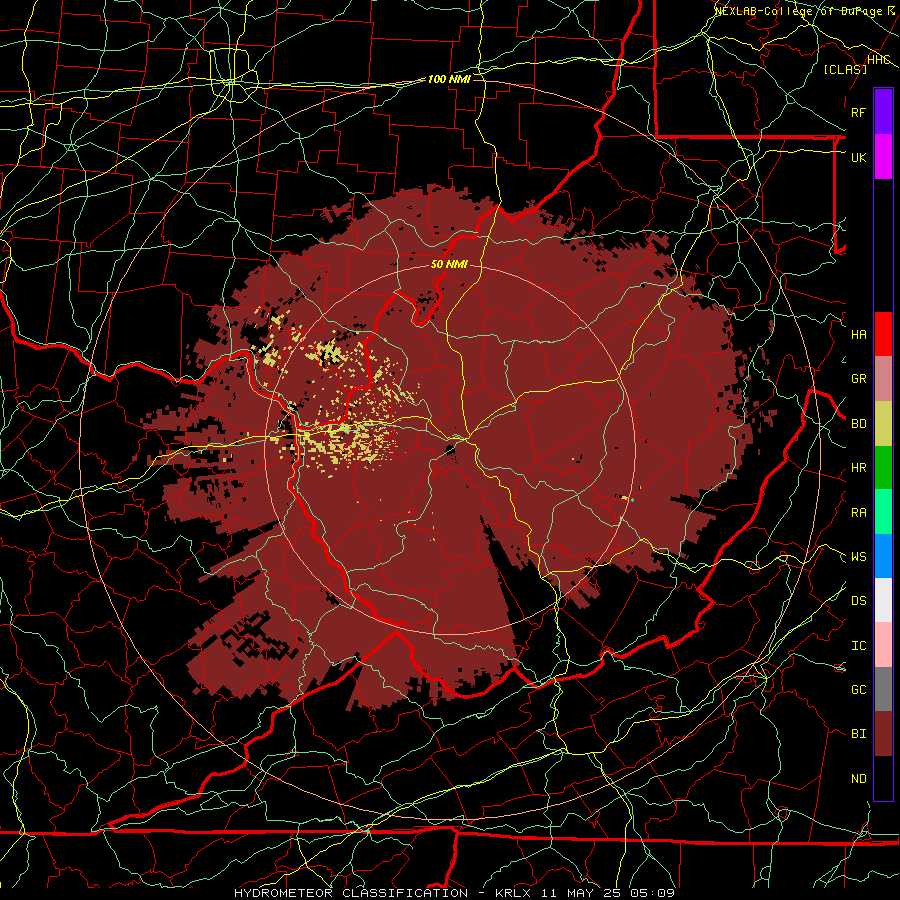Click the 'HR' legend label

coord(858,468)
